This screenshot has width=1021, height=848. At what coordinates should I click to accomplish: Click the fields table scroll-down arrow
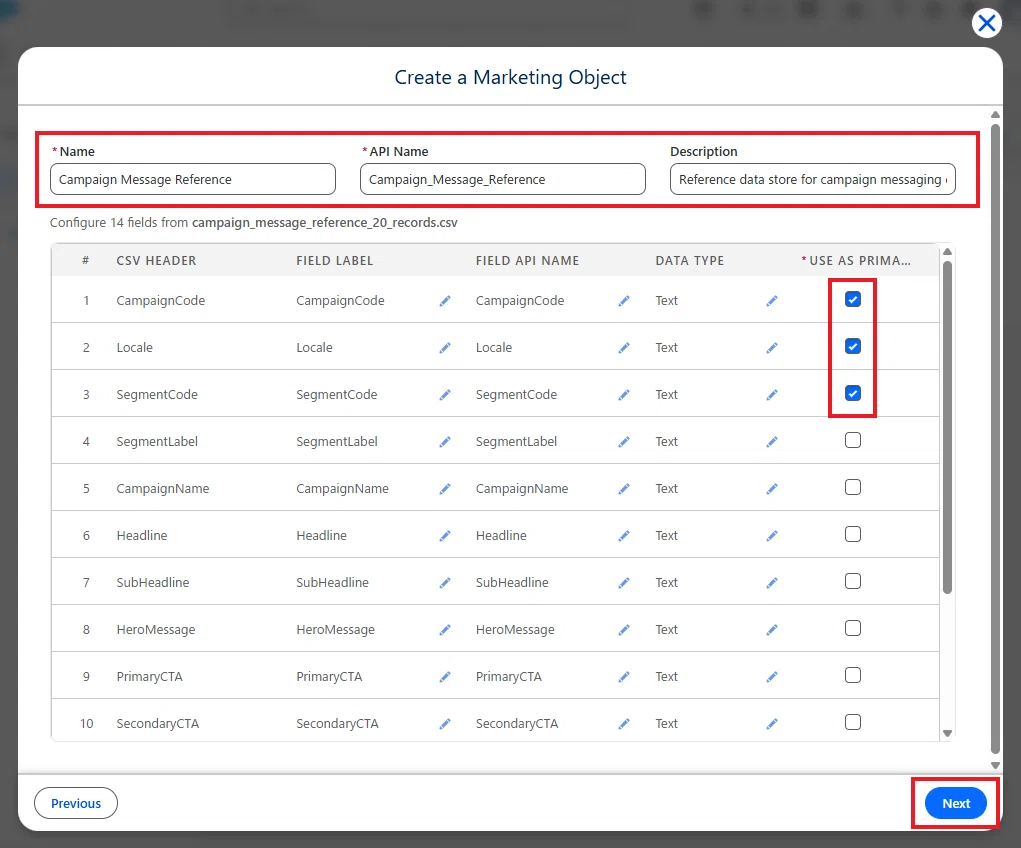[x=947, y=733]
